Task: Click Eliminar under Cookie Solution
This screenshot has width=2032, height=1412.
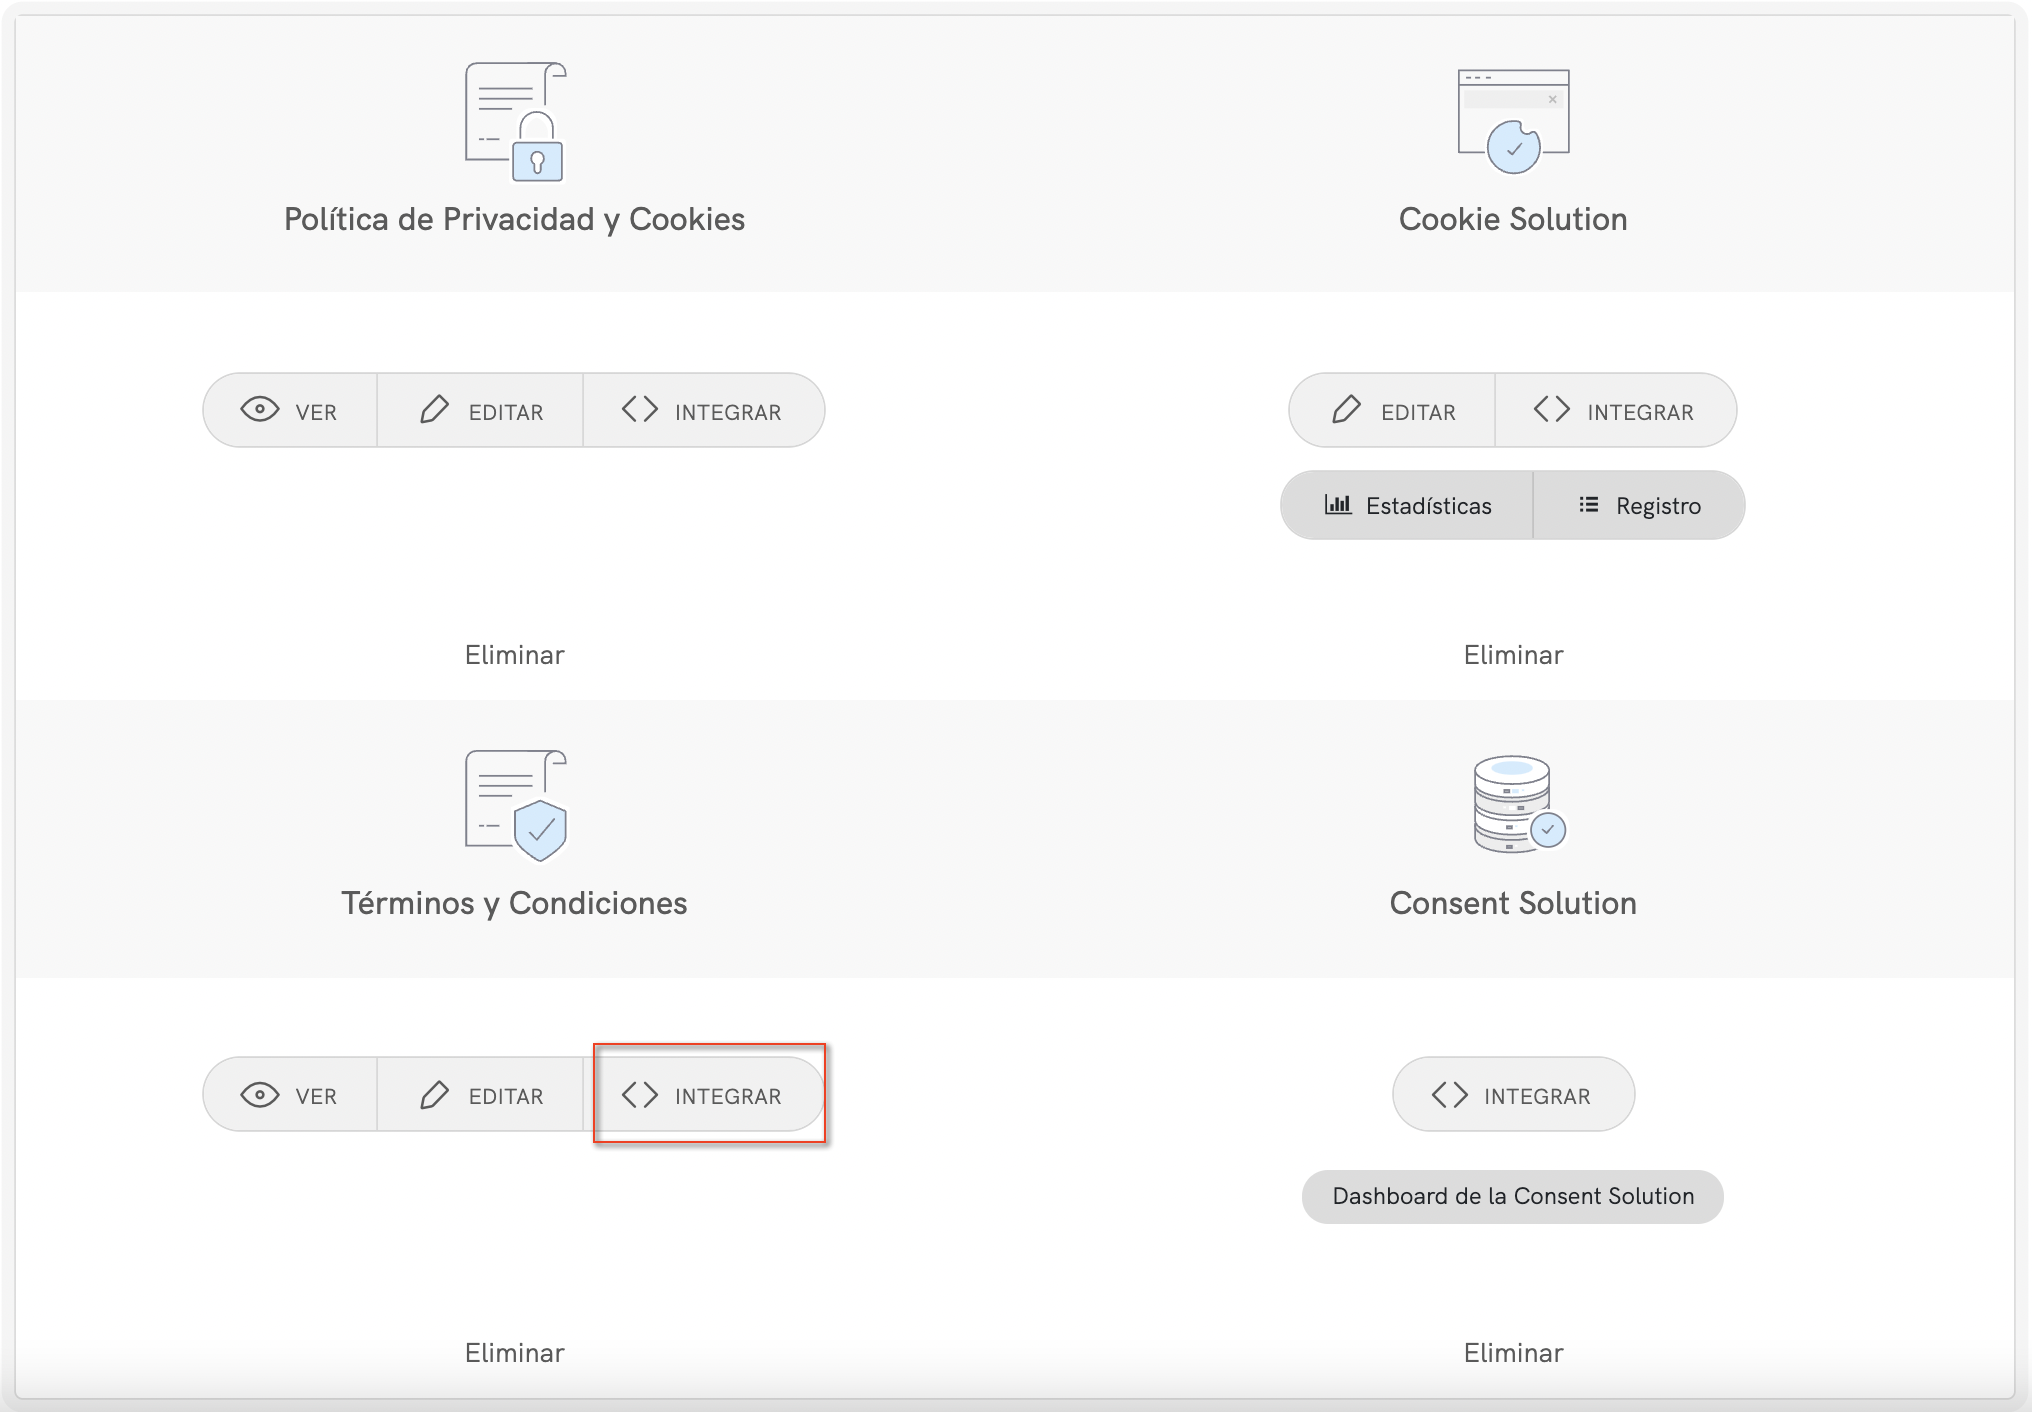Action: (1513, 655)
